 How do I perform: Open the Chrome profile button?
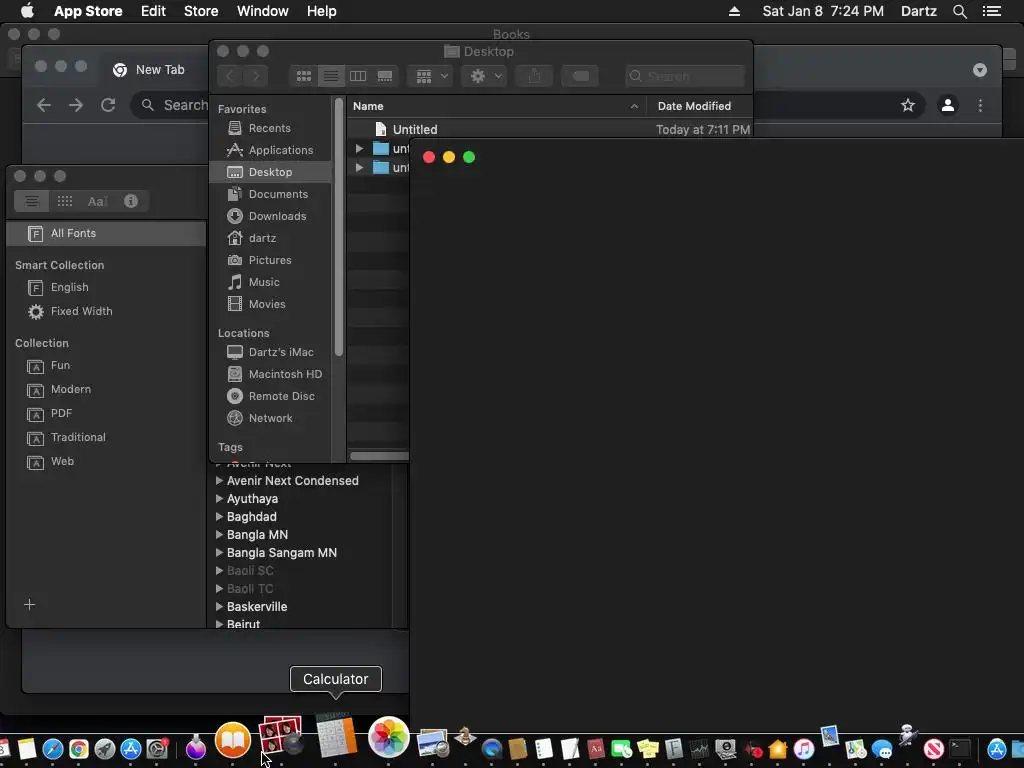tap(948, 105)
